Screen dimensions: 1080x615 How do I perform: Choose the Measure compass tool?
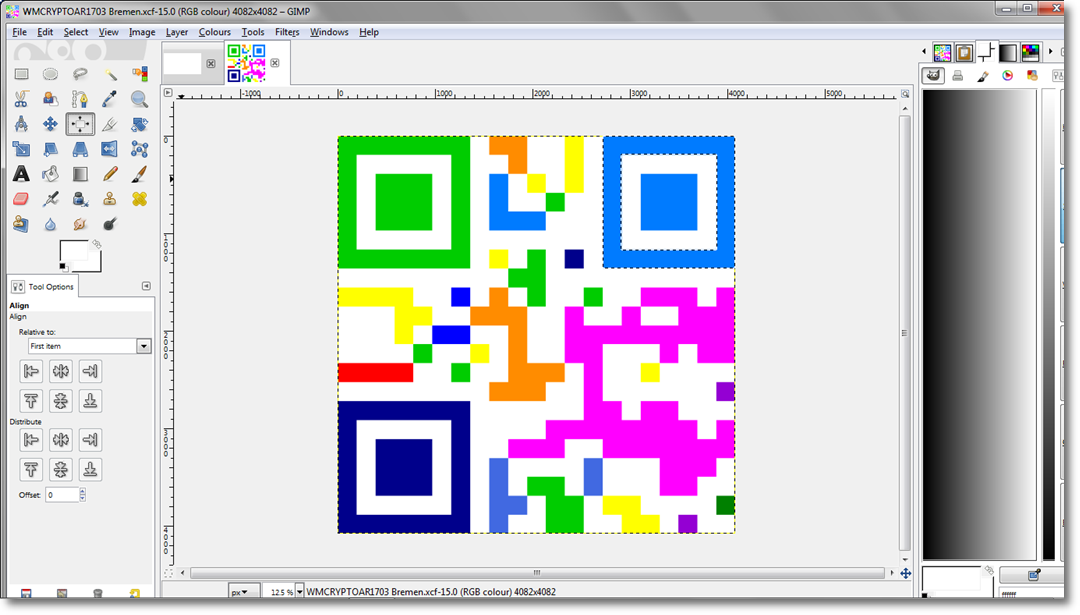click(21, 124)
